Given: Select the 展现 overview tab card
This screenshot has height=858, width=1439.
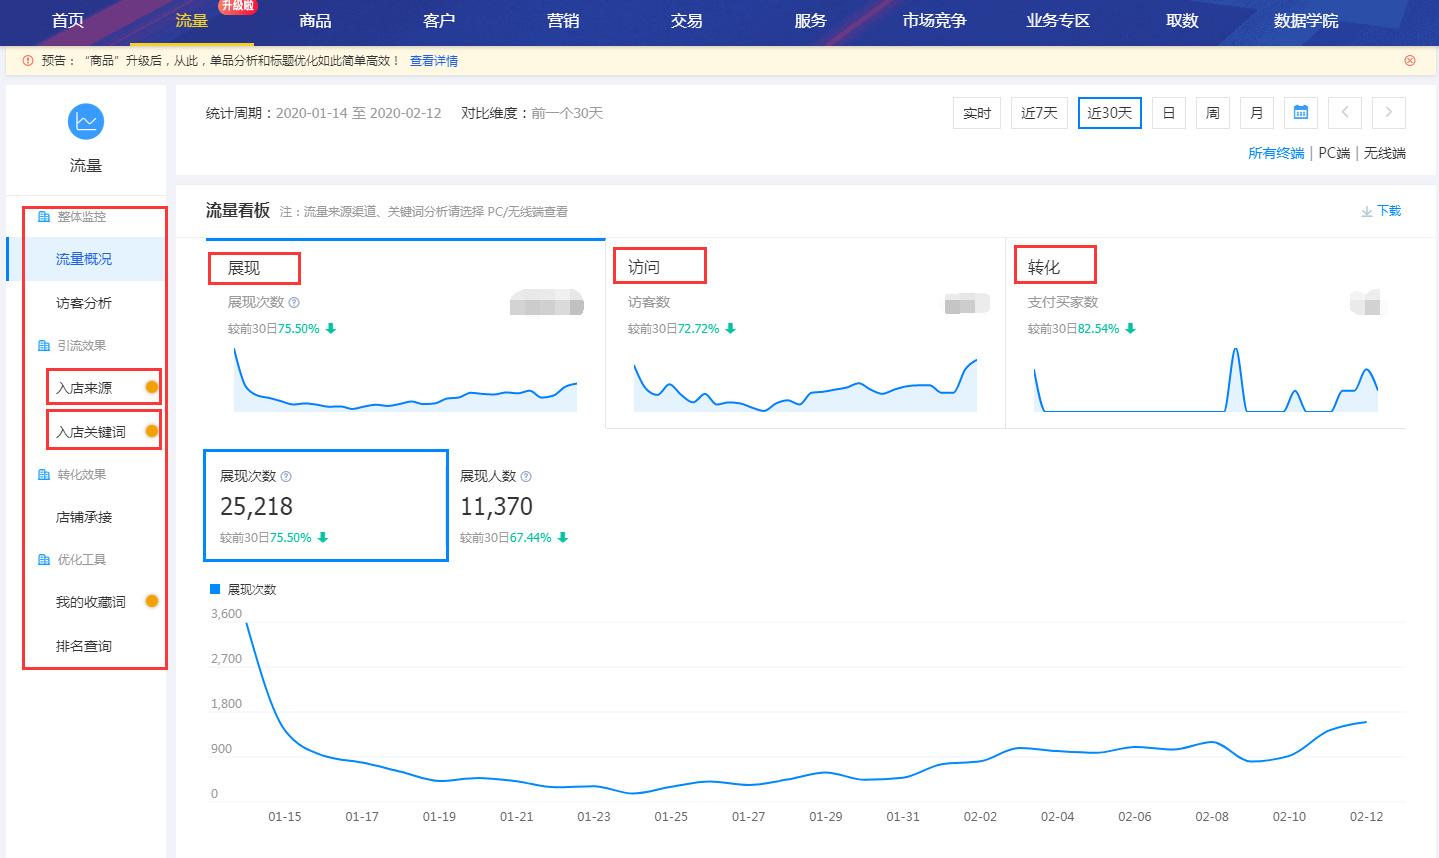Looking at the screenshot, I should click(x=405, y=333).
